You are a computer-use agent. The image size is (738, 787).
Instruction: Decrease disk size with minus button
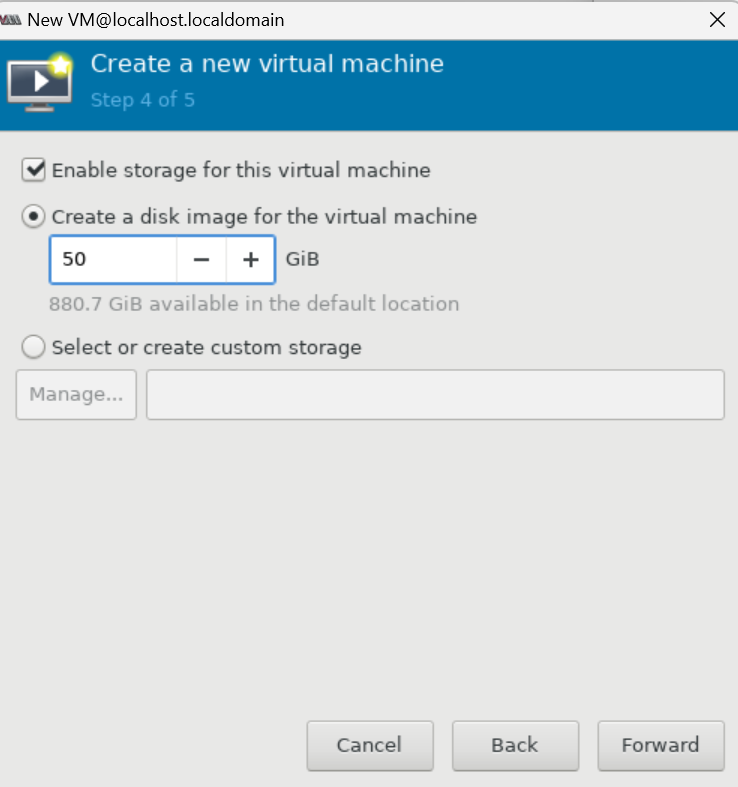click(201, 259)
